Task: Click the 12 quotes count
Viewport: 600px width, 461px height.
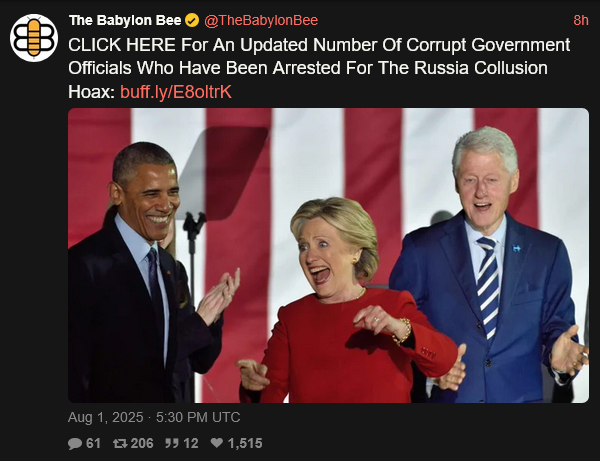Action: pyautogui.click(x=191, y=443)
